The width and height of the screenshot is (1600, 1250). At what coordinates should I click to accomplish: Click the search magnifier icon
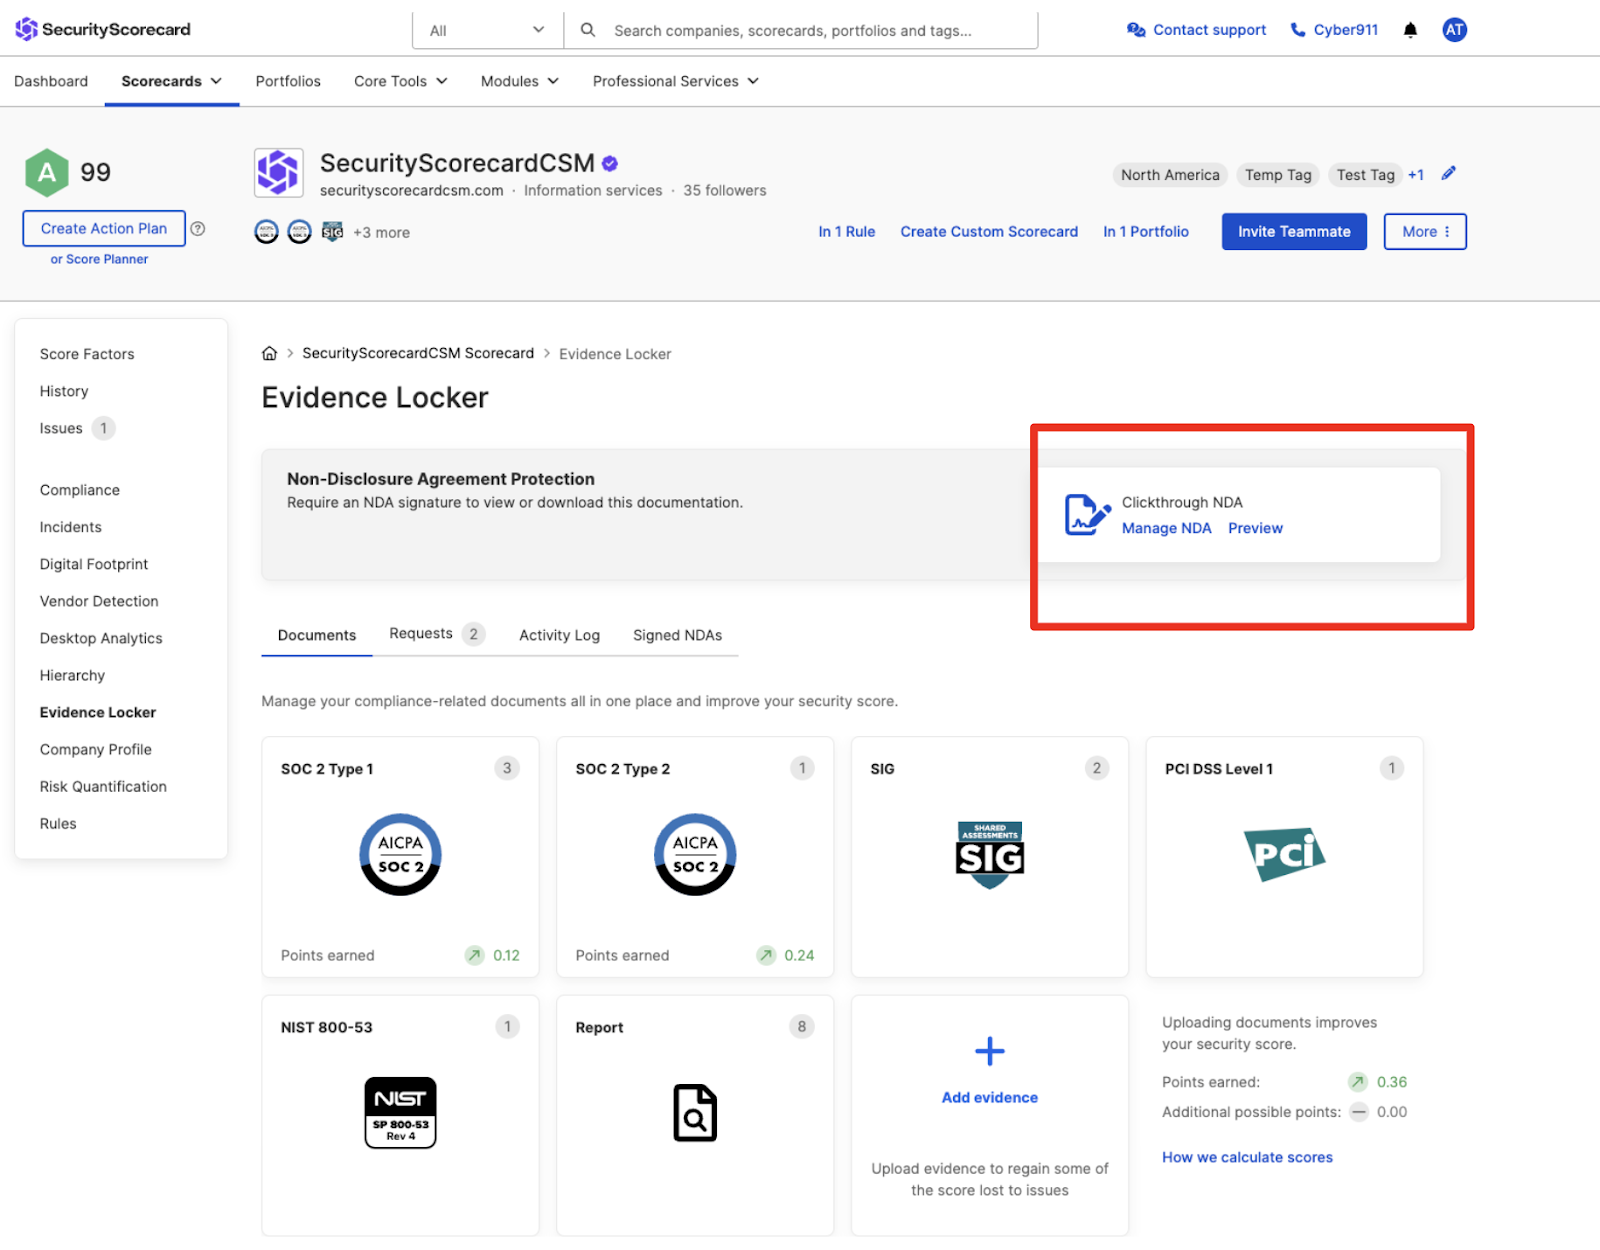[588, 30]
